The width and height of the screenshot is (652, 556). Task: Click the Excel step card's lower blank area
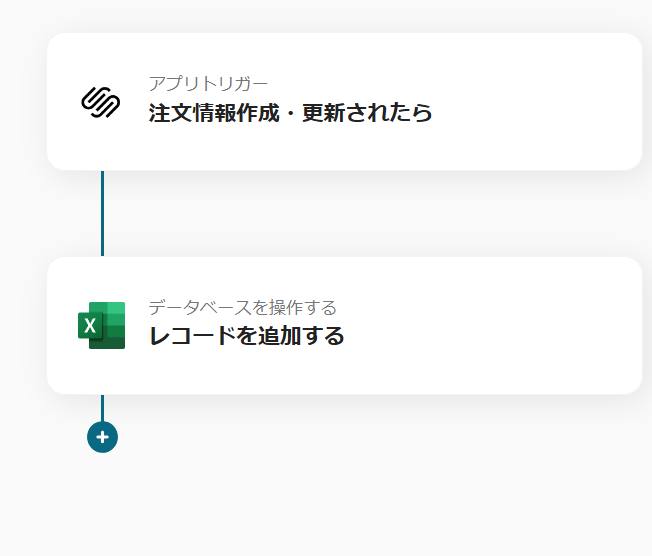pos(345,374)
